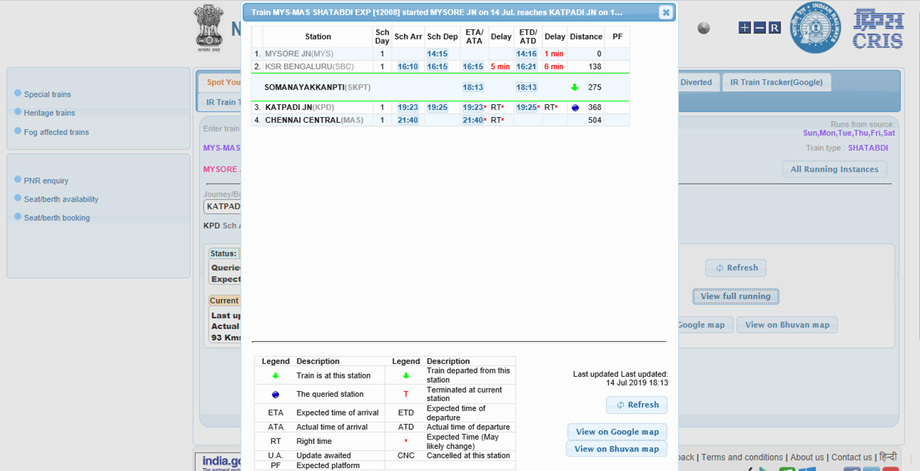Increase font size with the plus icon
Screen dimensions: 920x471
(745, 28)
